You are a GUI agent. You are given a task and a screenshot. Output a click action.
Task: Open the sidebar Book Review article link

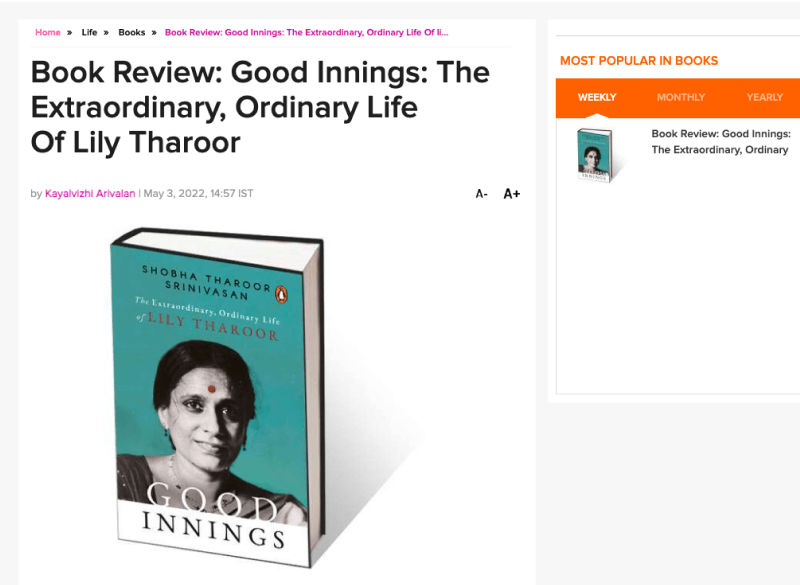pyautogui.click(x=720, y=141)
